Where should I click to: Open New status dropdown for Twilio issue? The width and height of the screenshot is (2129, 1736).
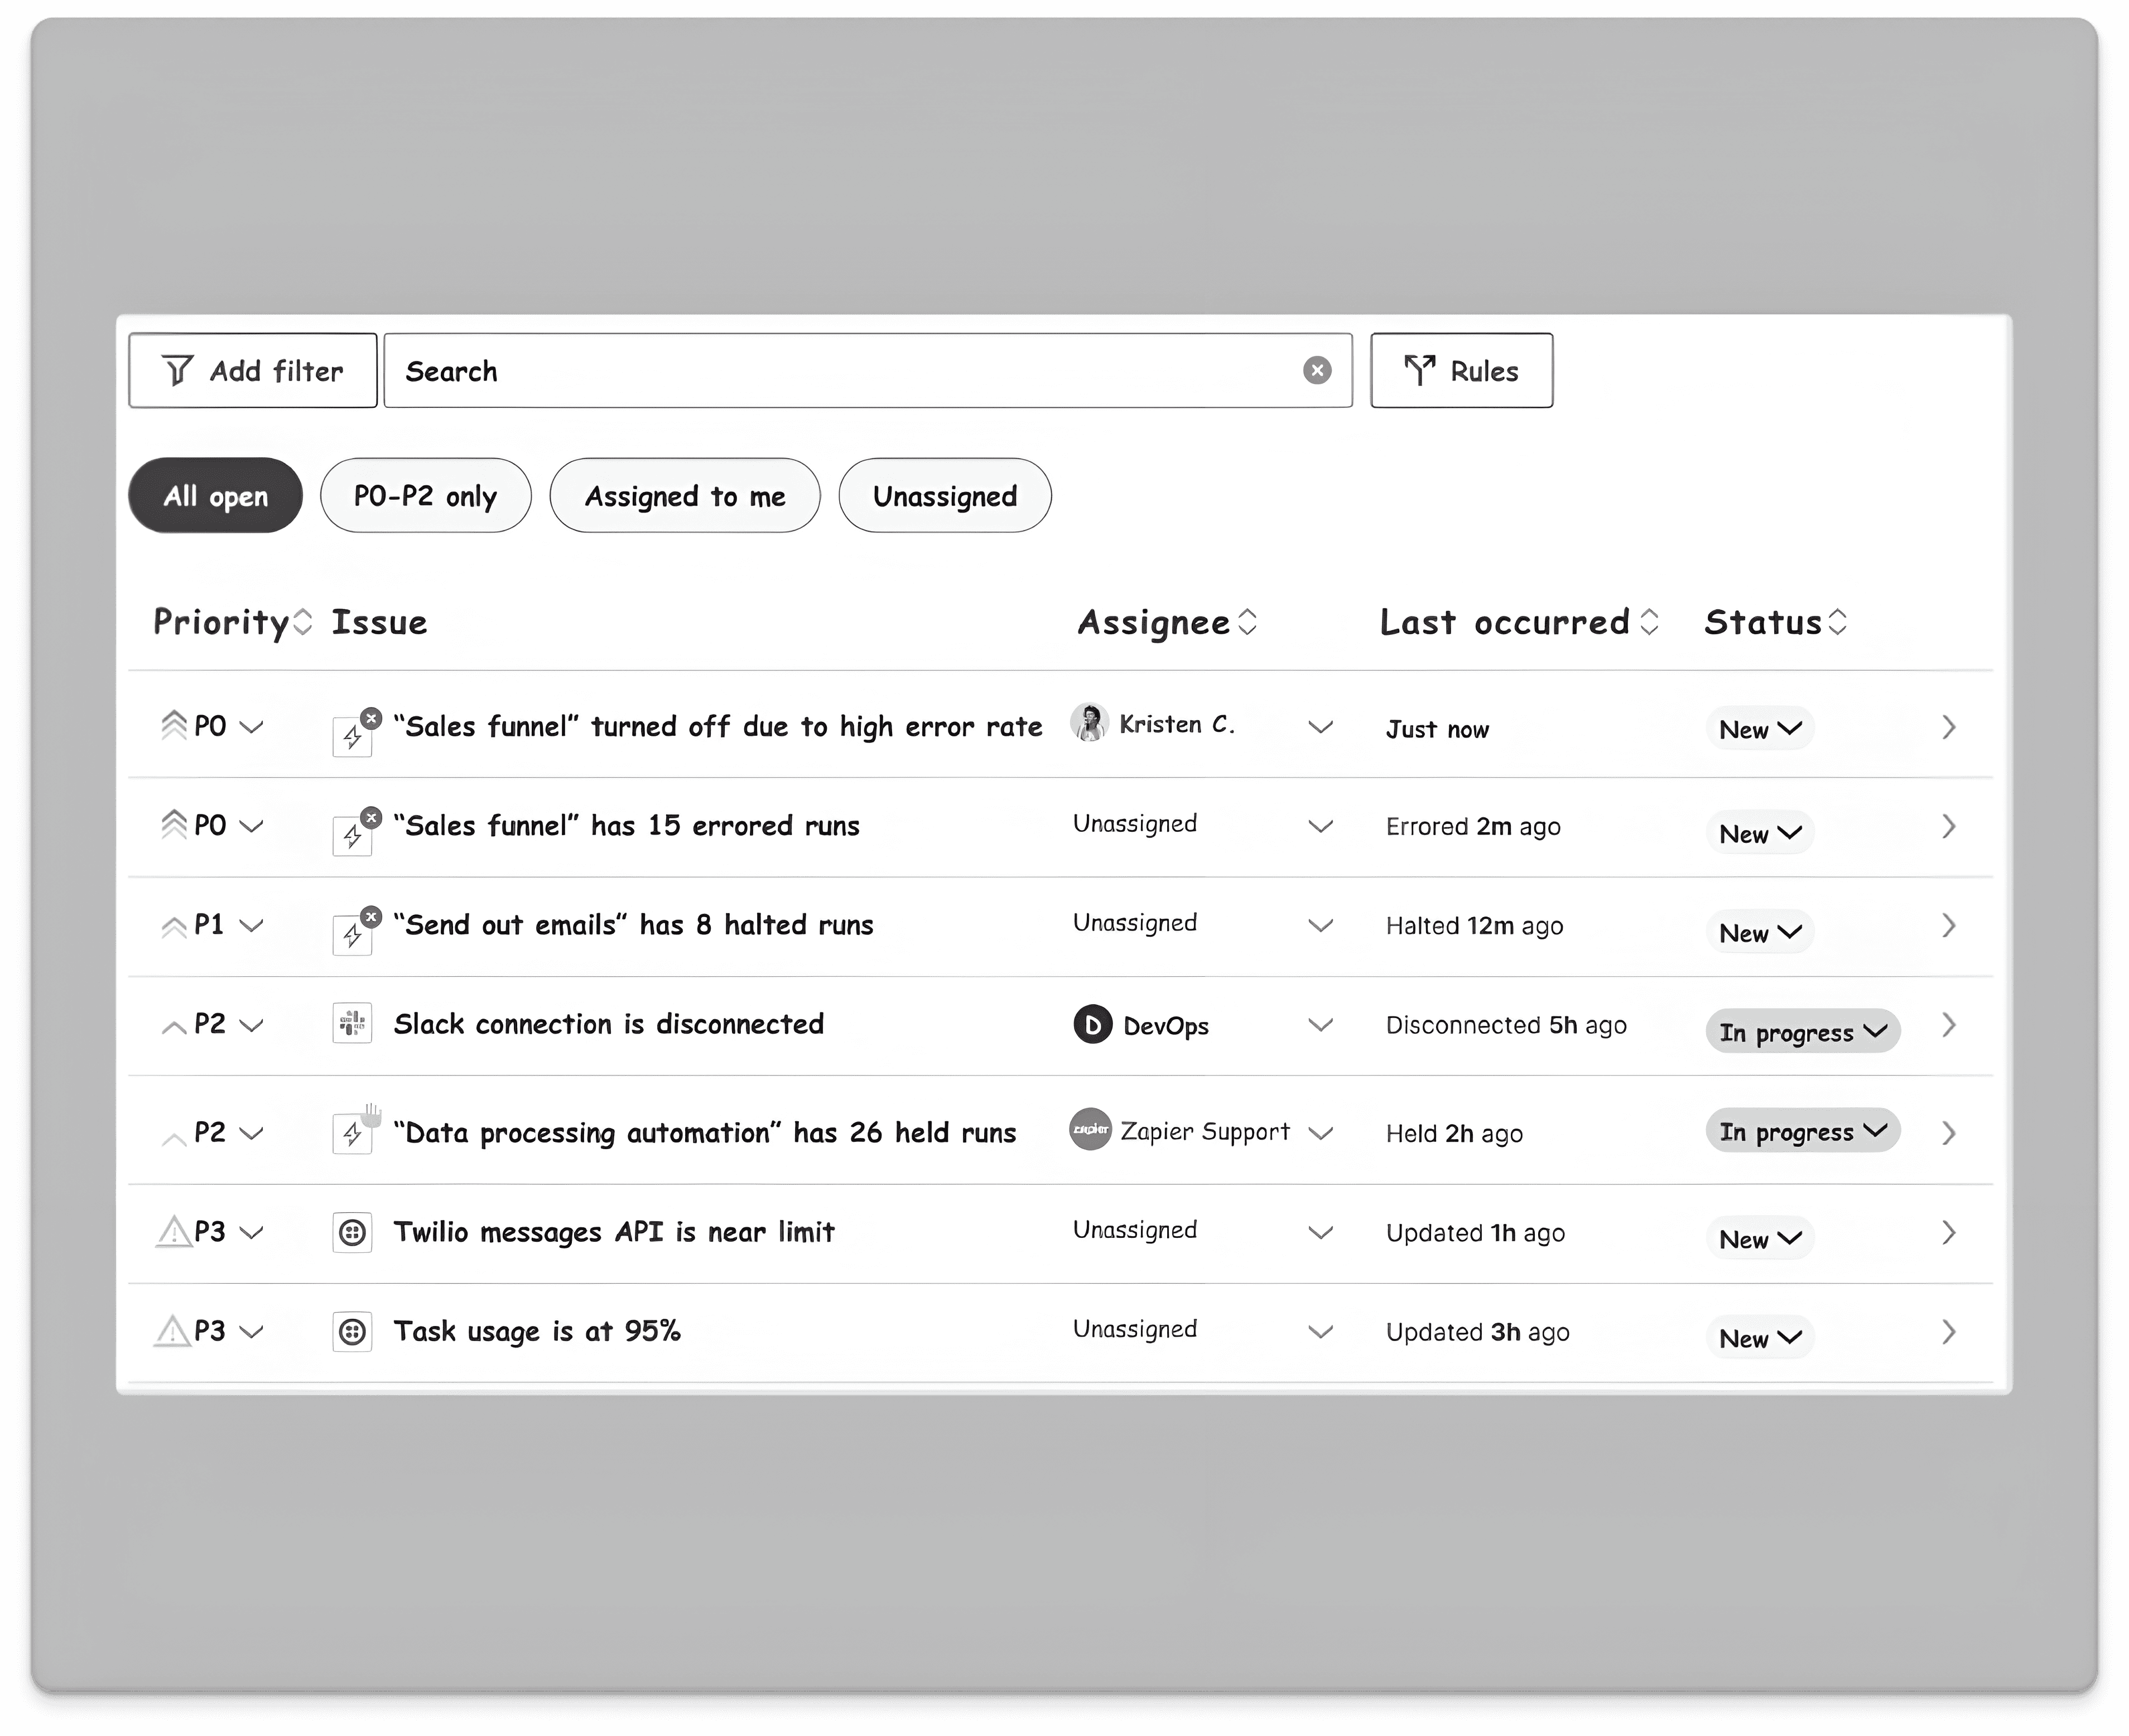tap(1759, 1238)
